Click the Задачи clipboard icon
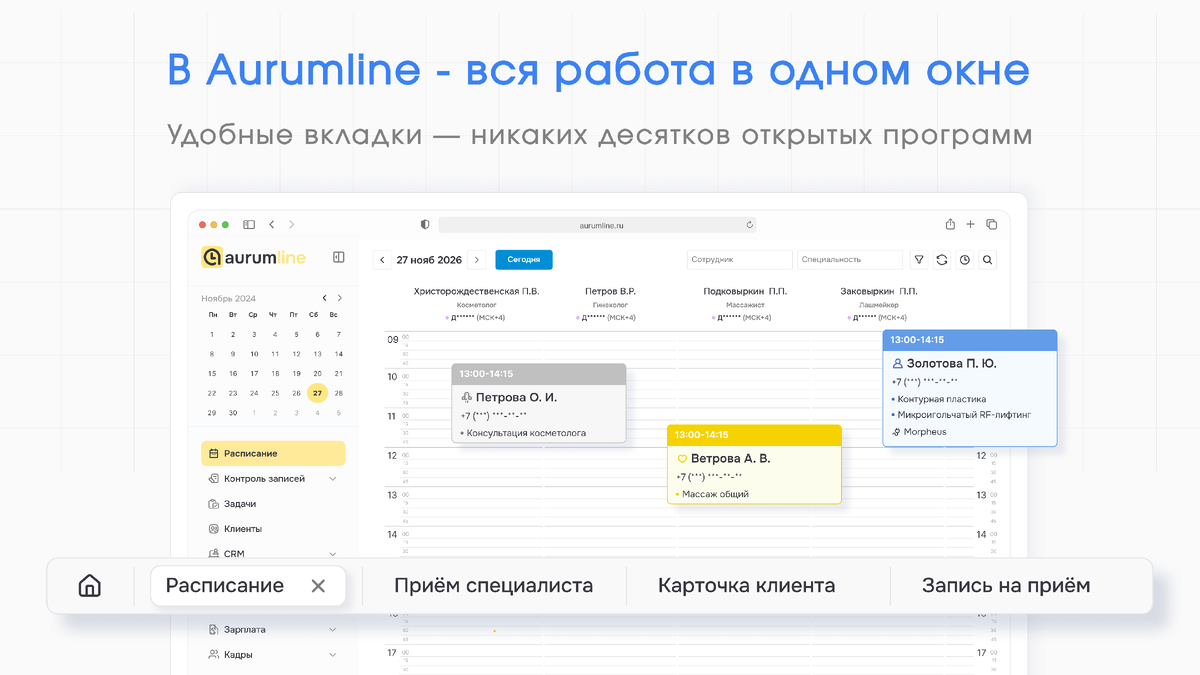1200x675 pixels. 213,504
